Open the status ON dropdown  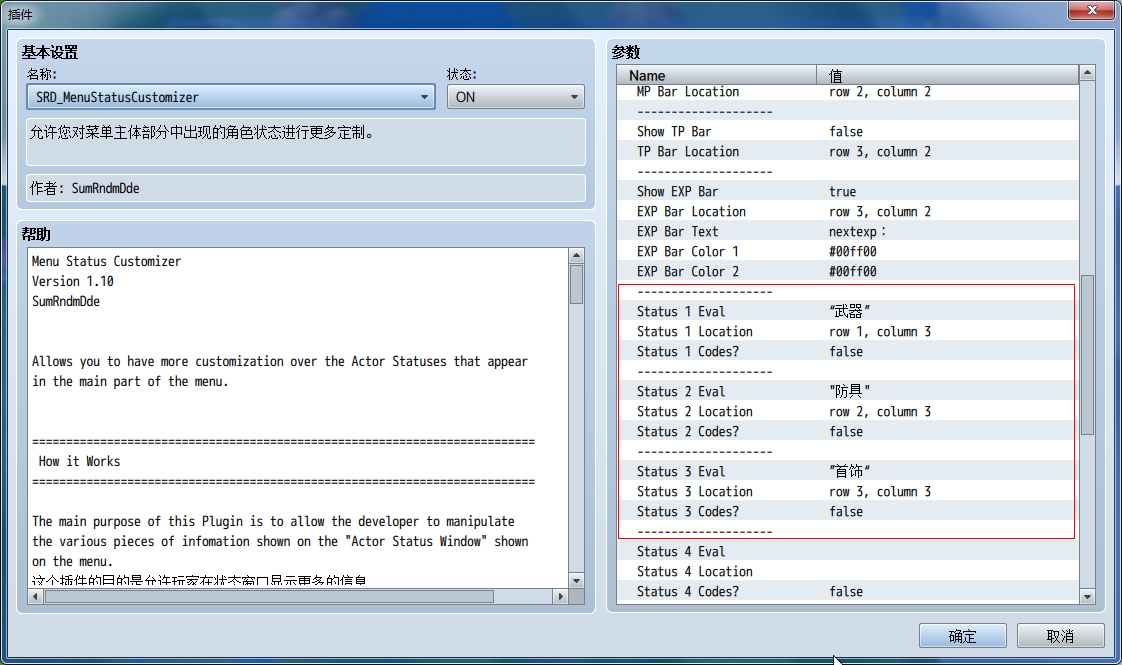click(515, 97)
